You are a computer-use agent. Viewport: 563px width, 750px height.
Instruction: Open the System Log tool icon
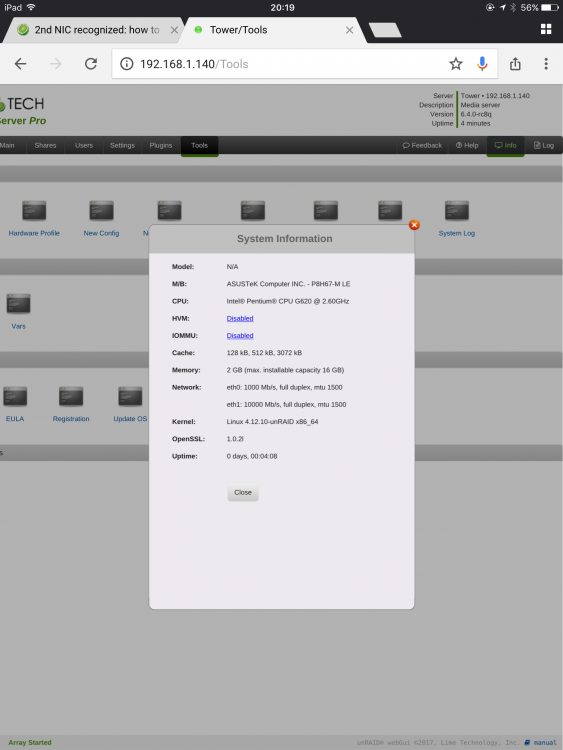click(x=457, y=210)
